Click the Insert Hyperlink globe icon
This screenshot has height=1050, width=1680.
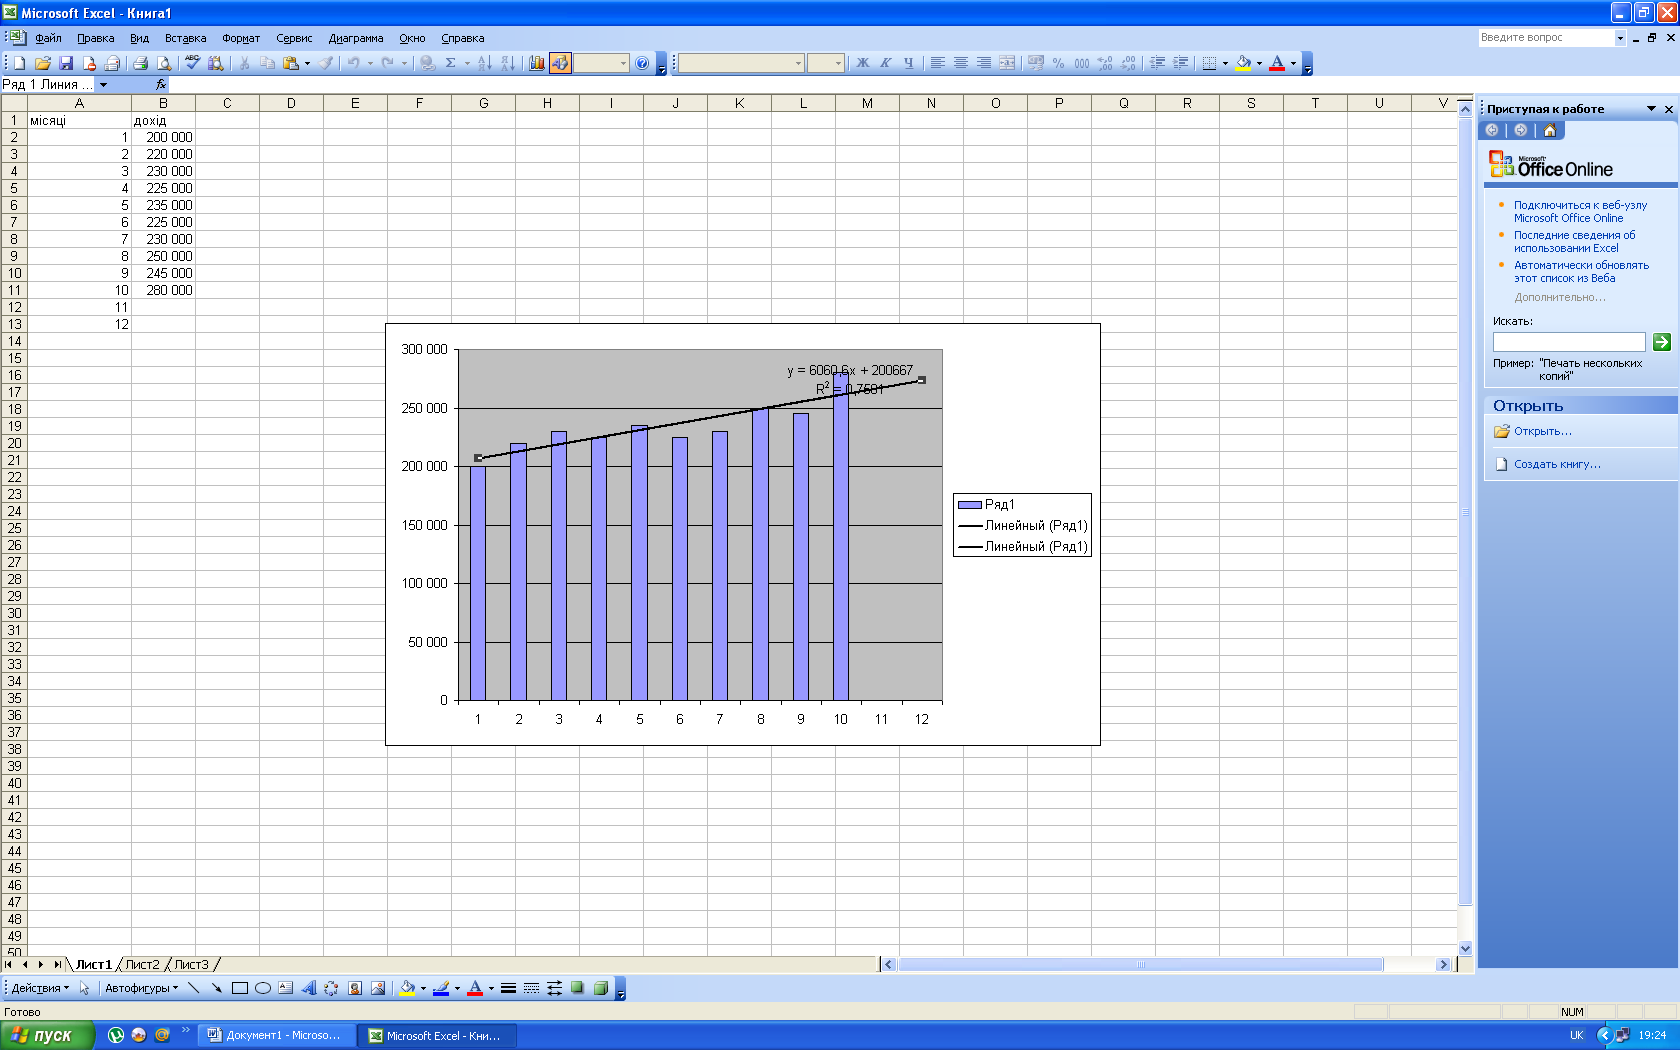tap(428, 63)
